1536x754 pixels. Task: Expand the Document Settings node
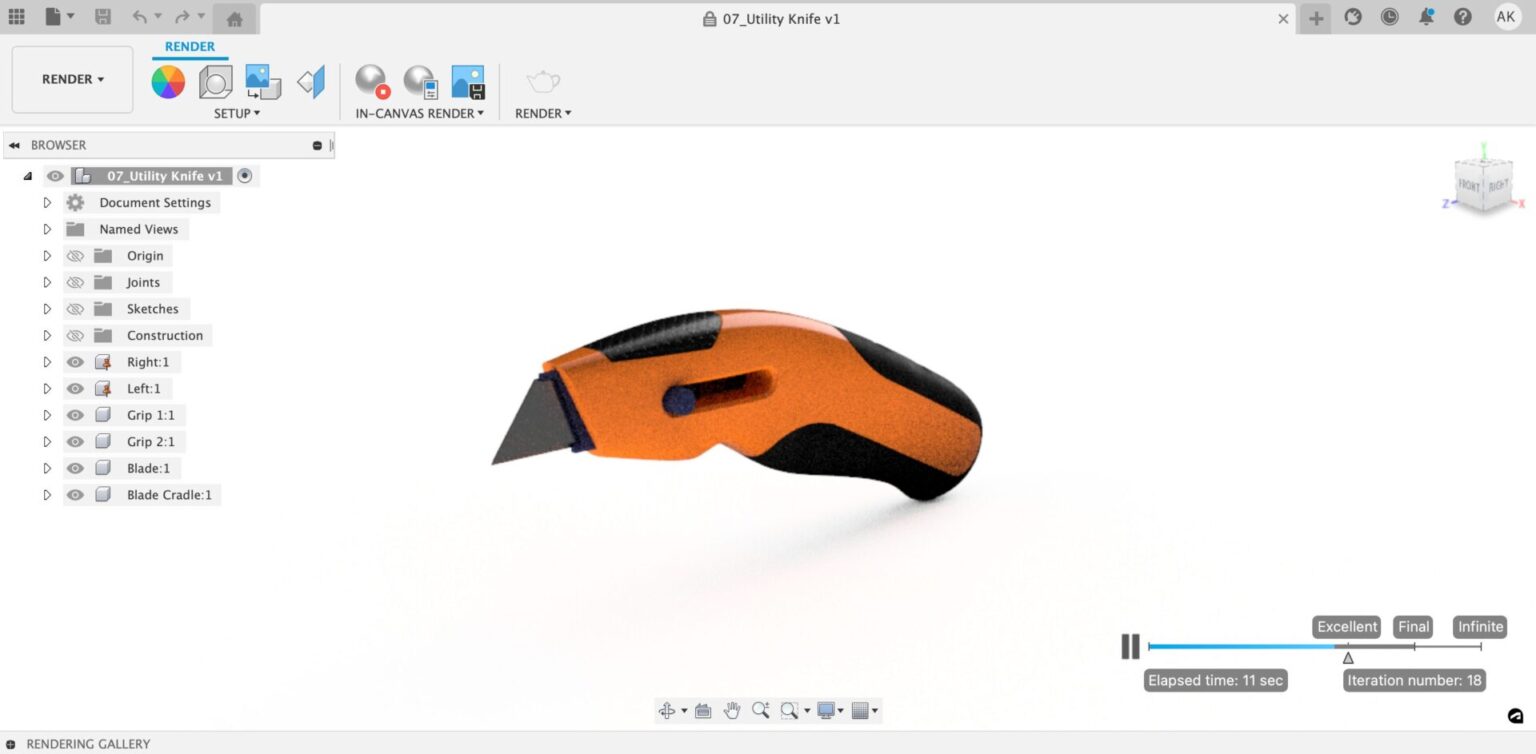pyautogui.click(x=46, y=202)
